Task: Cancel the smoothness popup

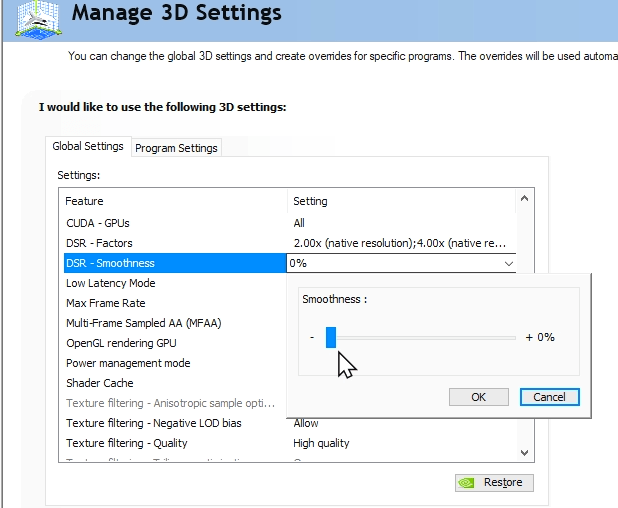Action: pos(549,397)
